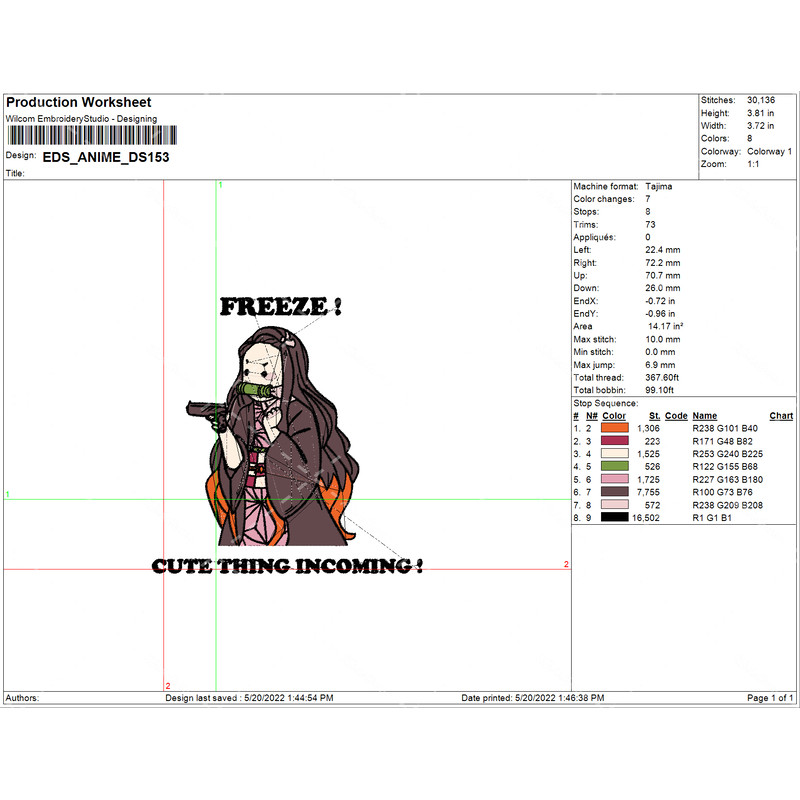Click the CUTE THING INCOMING ! lettering
800x800 pixels.
pyautogui.click(x=287, y=567)
